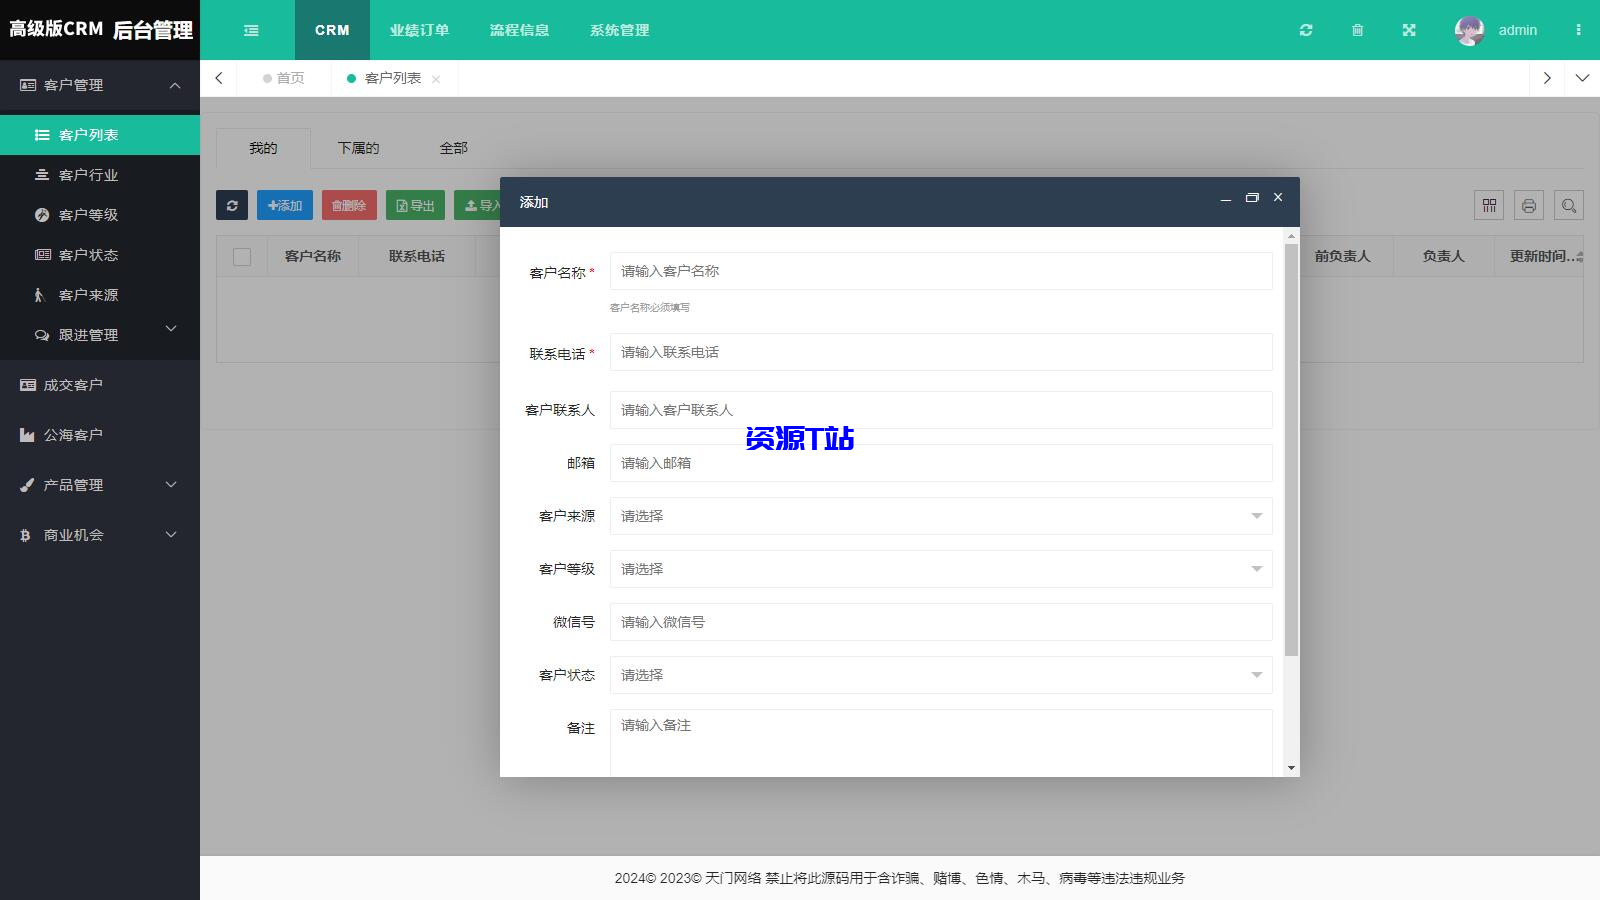The width and height of the screenshot is (1600, 900).
Task: Click the trash clear-cache icon in header
Action: pyautogui.click(x=1357, y=30)
